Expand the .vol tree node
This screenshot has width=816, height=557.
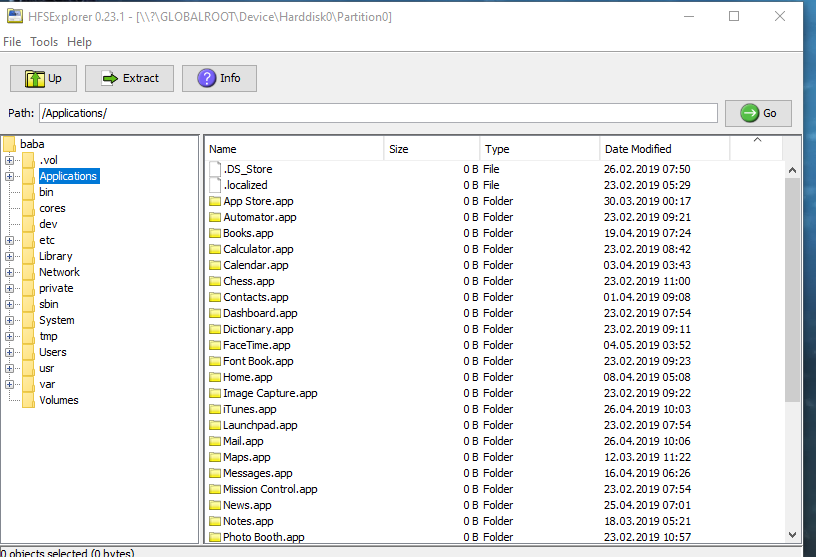(x=9, y=160)
